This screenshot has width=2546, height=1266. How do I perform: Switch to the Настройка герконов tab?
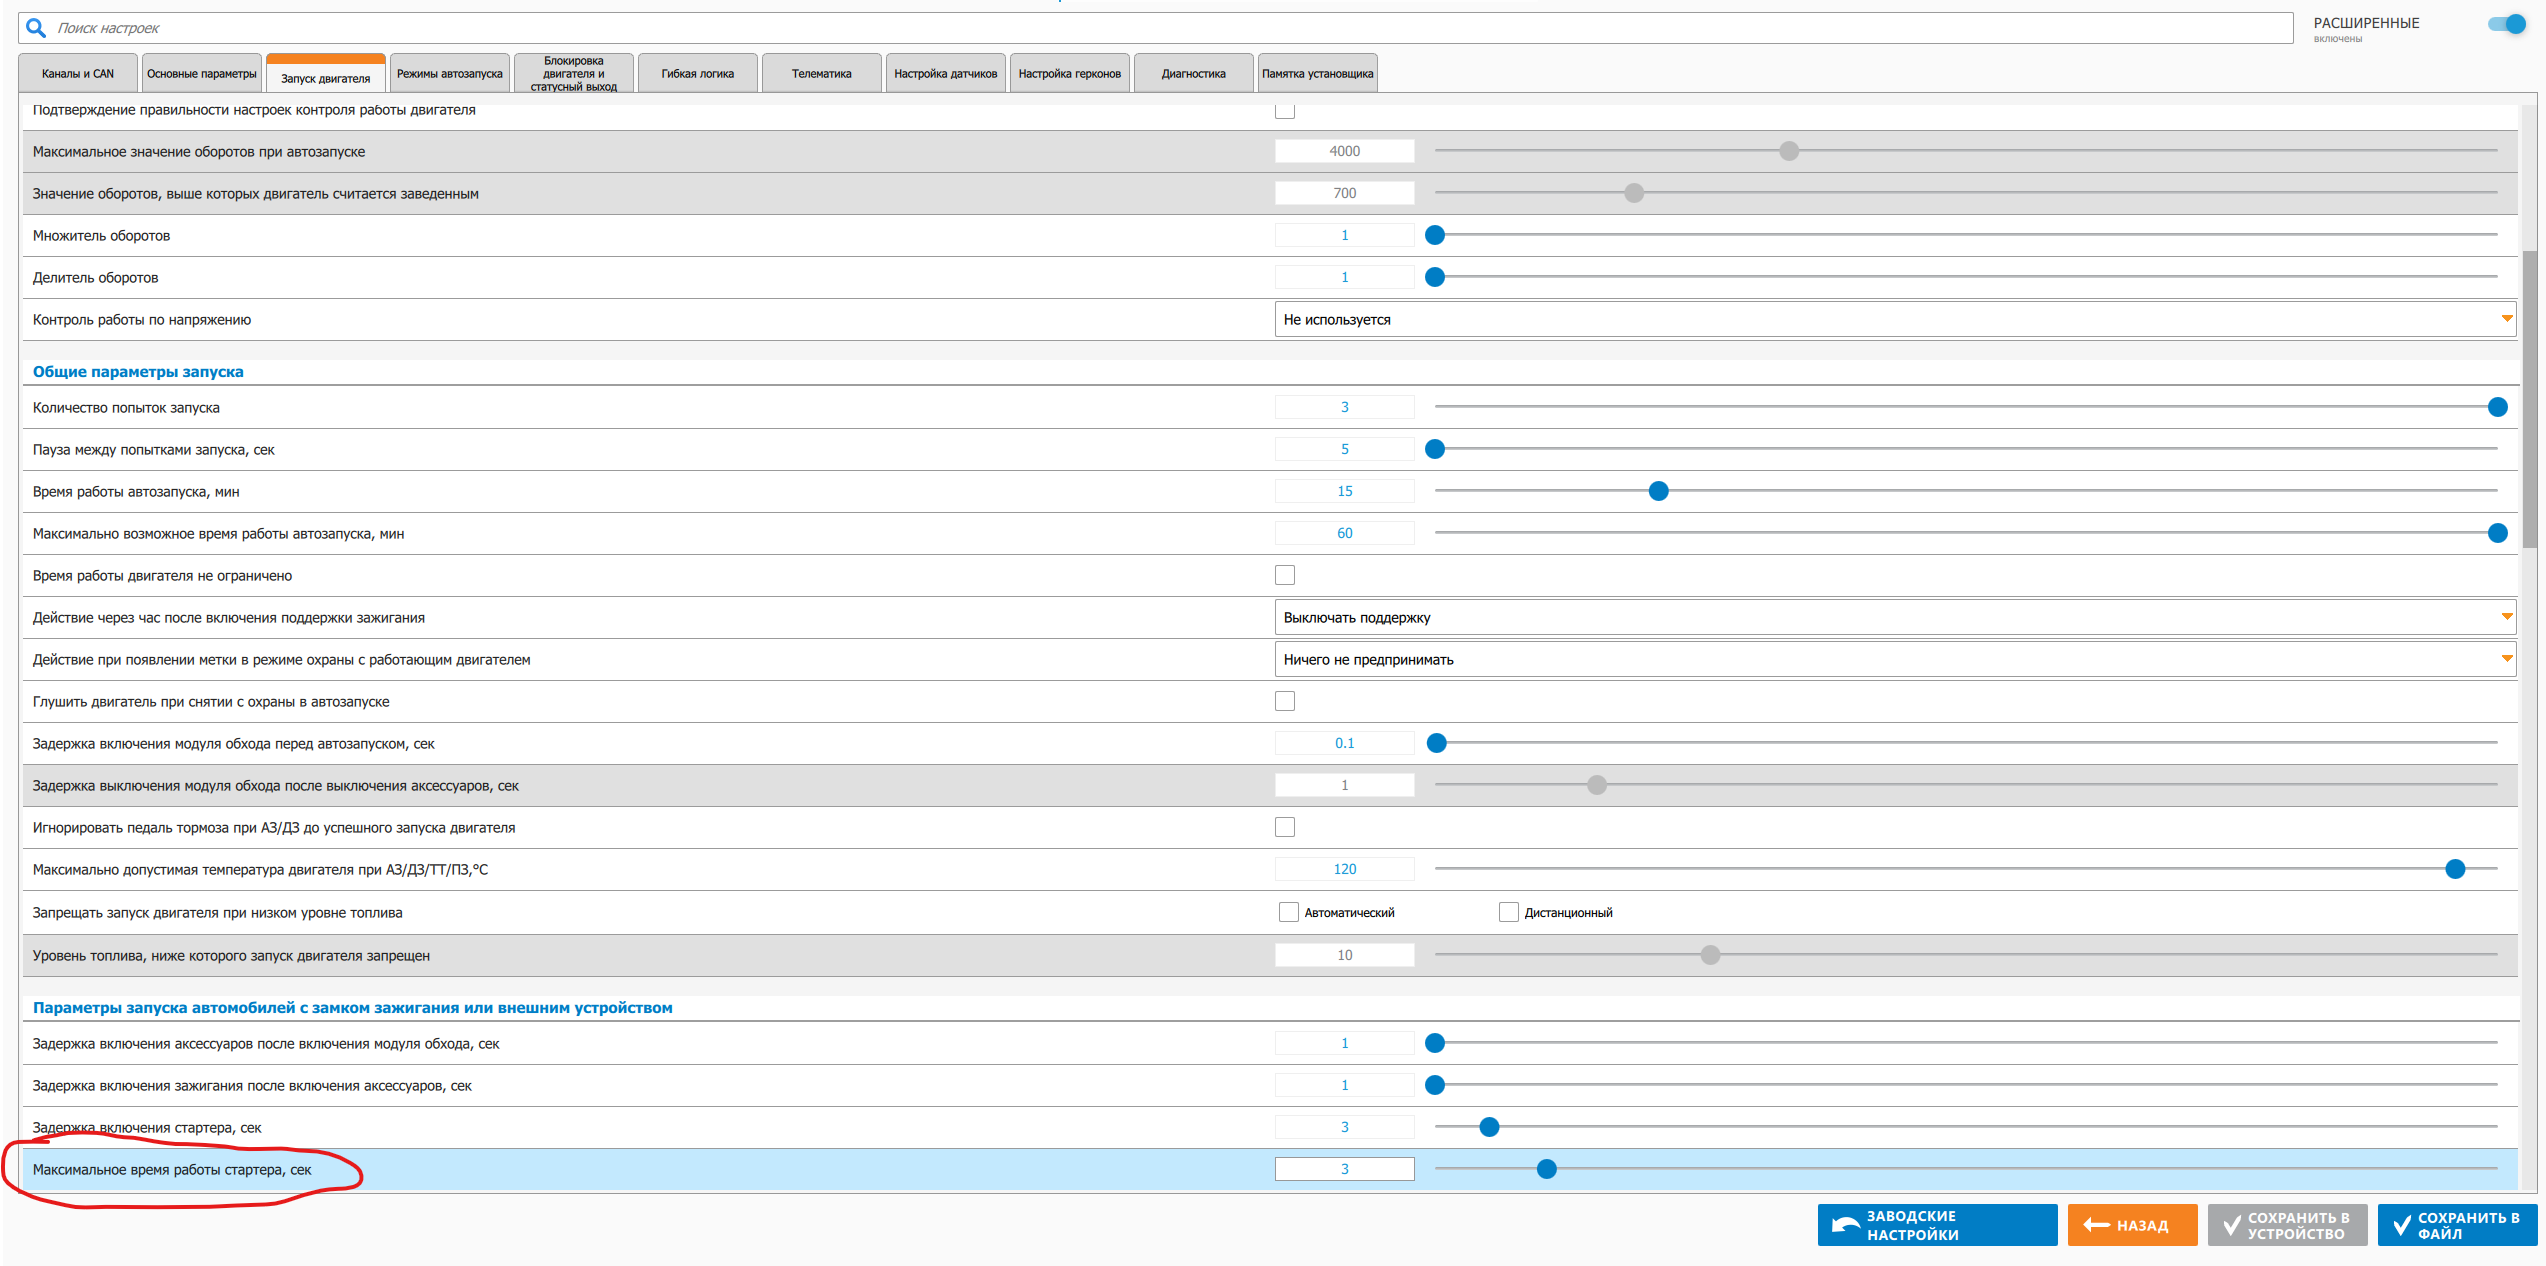(1070, 73)
